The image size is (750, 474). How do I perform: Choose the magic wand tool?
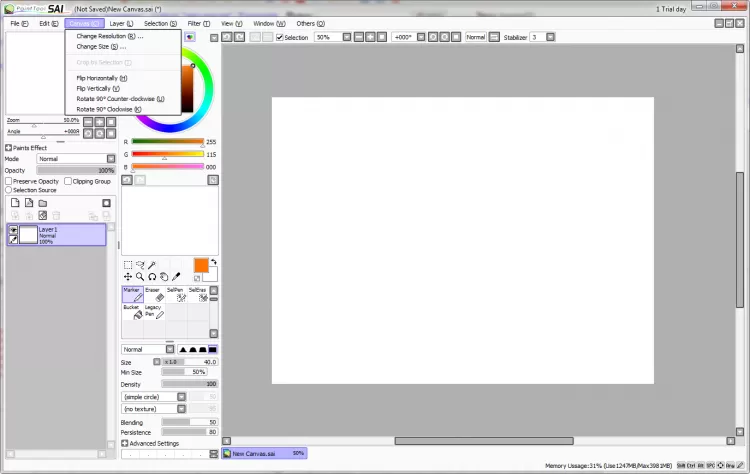[152, 265]
